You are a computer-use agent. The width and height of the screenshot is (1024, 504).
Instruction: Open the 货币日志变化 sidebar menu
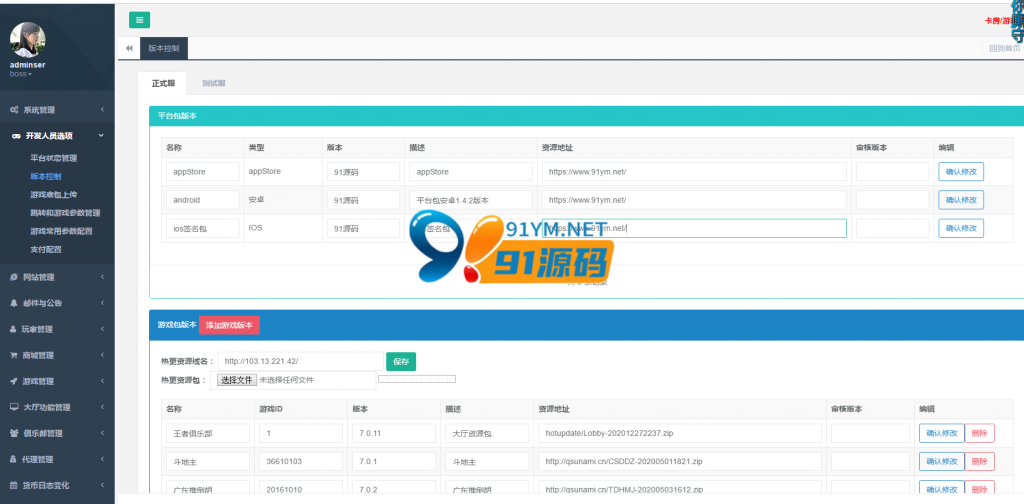[x=57, y=485]
